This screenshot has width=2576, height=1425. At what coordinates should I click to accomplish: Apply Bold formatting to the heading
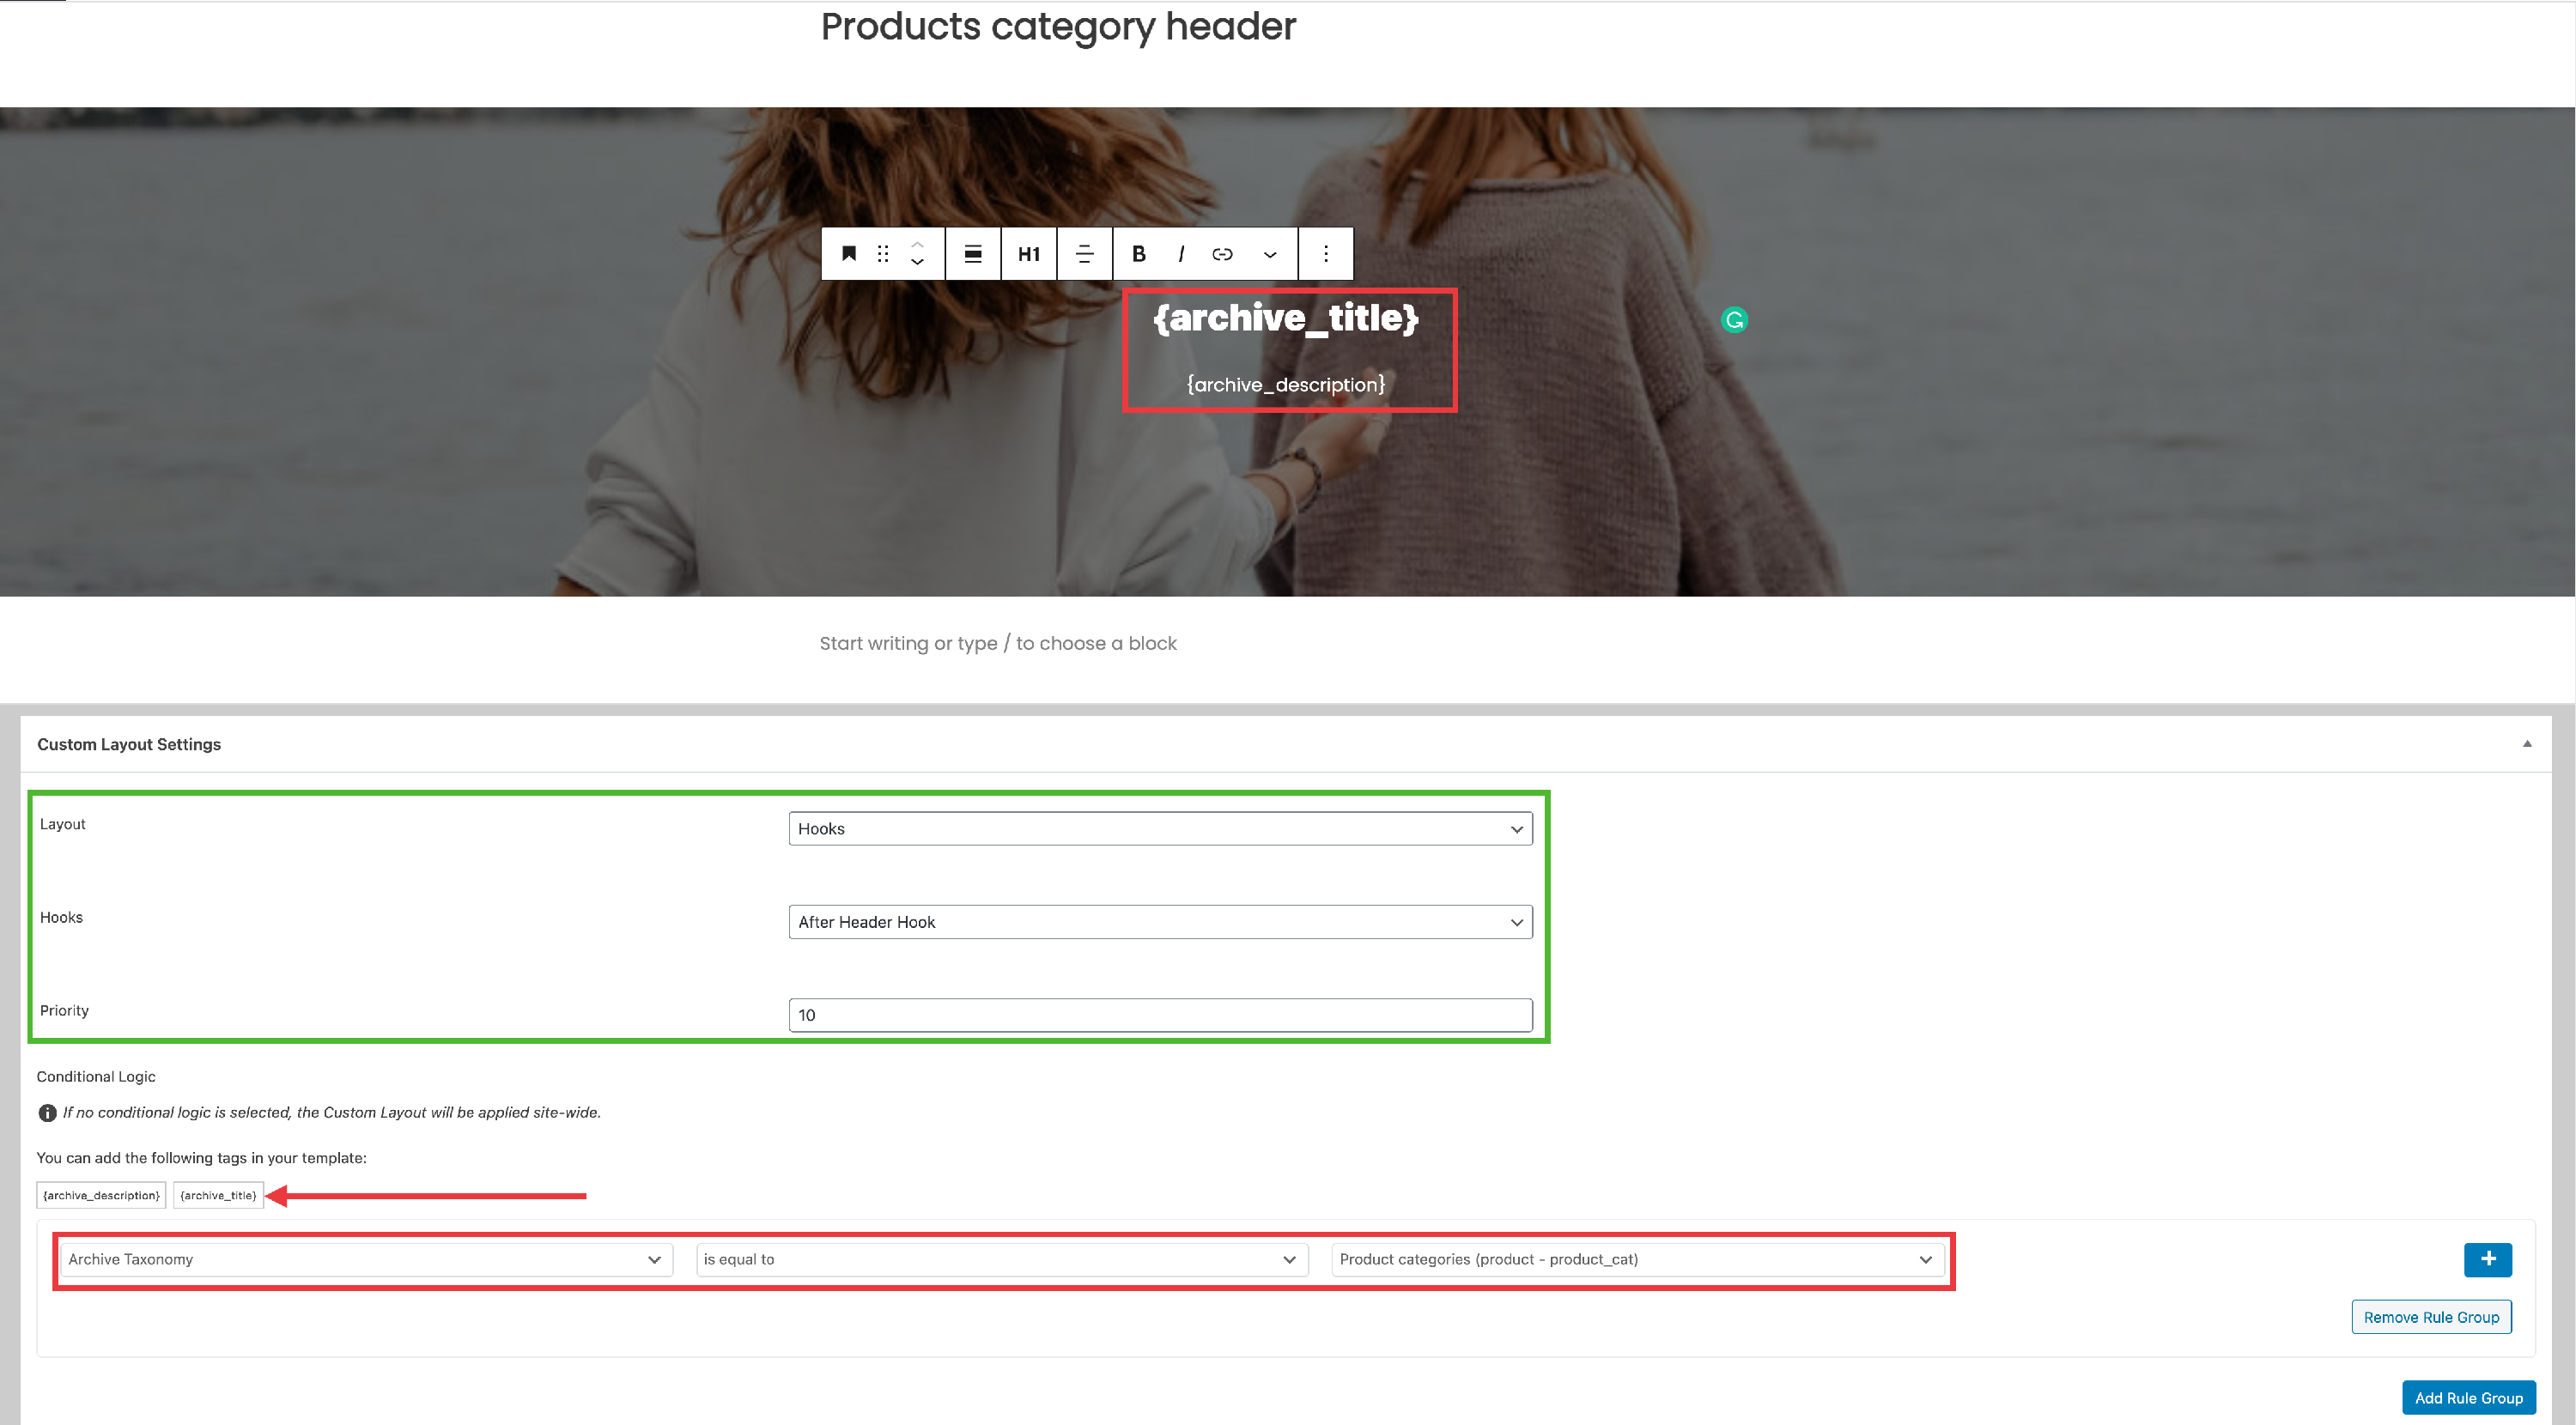point(1138,253)
